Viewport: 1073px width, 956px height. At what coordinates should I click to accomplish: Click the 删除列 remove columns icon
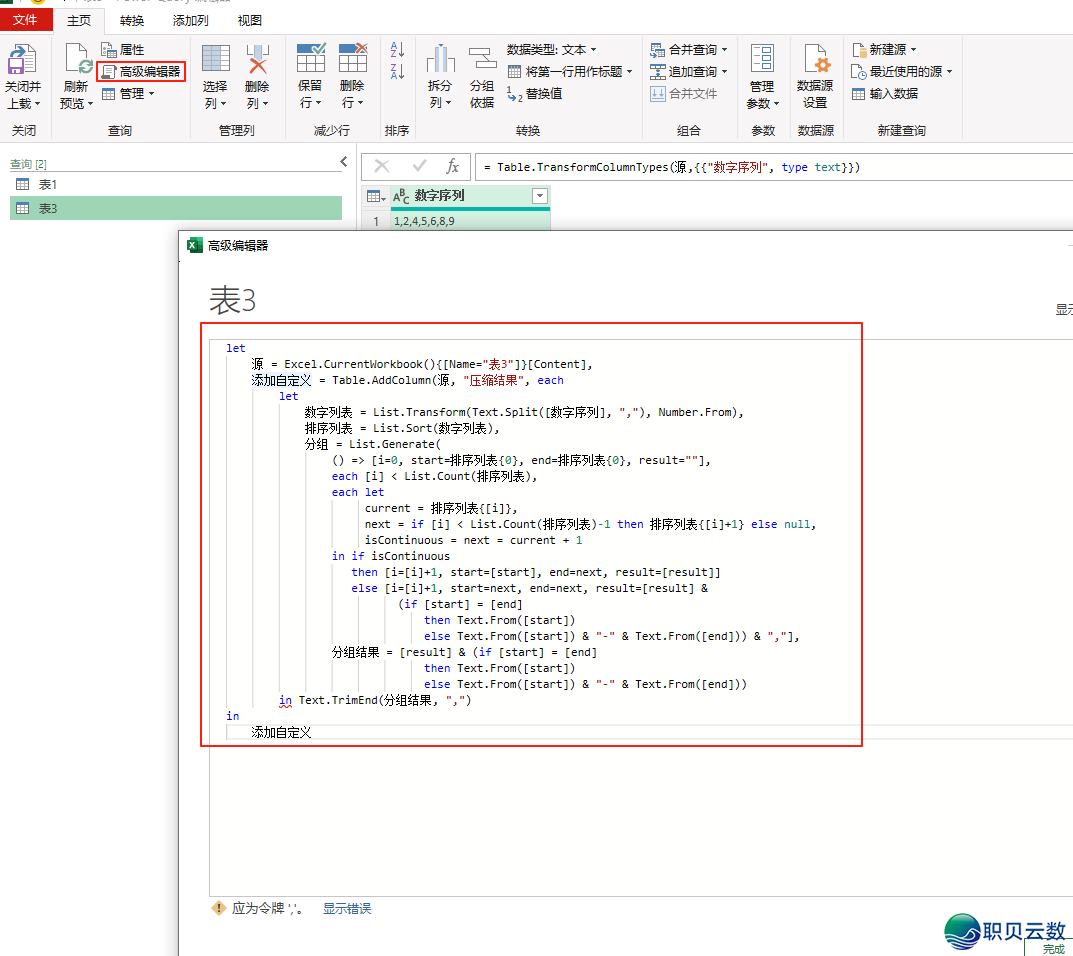[257, 59]
